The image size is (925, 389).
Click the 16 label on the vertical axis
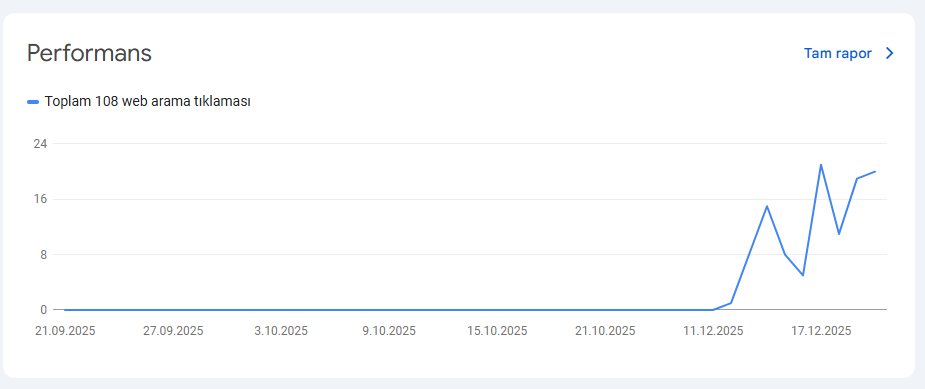pos(40,199)
